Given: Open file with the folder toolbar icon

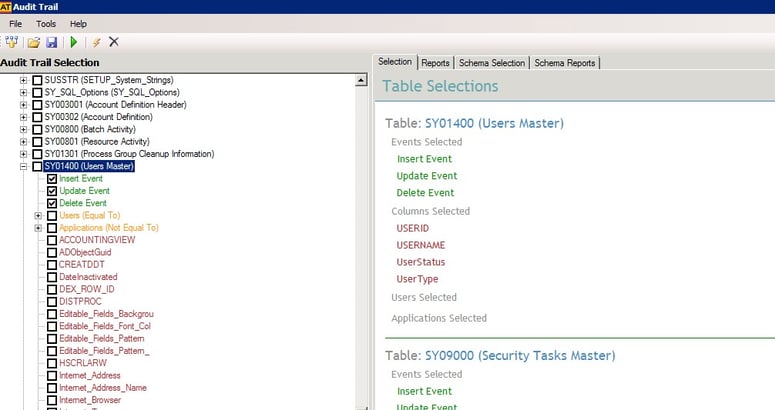Looking at the screenshot, I should pos(34,42).
